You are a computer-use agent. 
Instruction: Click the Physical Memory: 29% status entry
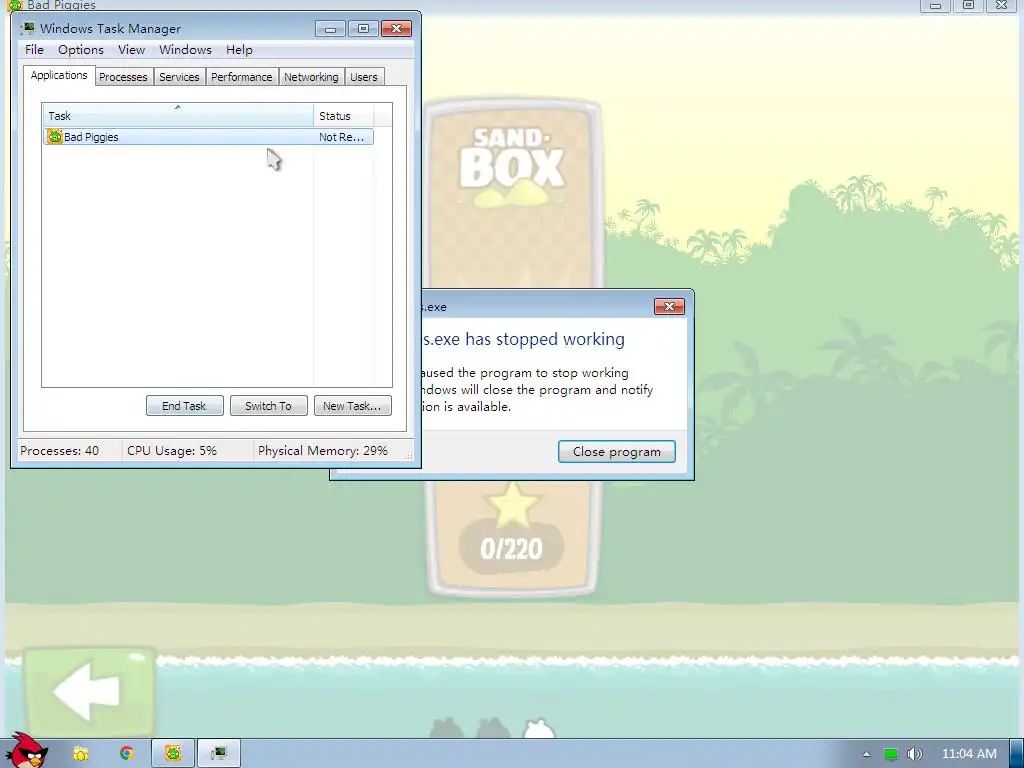coord(323,451)
